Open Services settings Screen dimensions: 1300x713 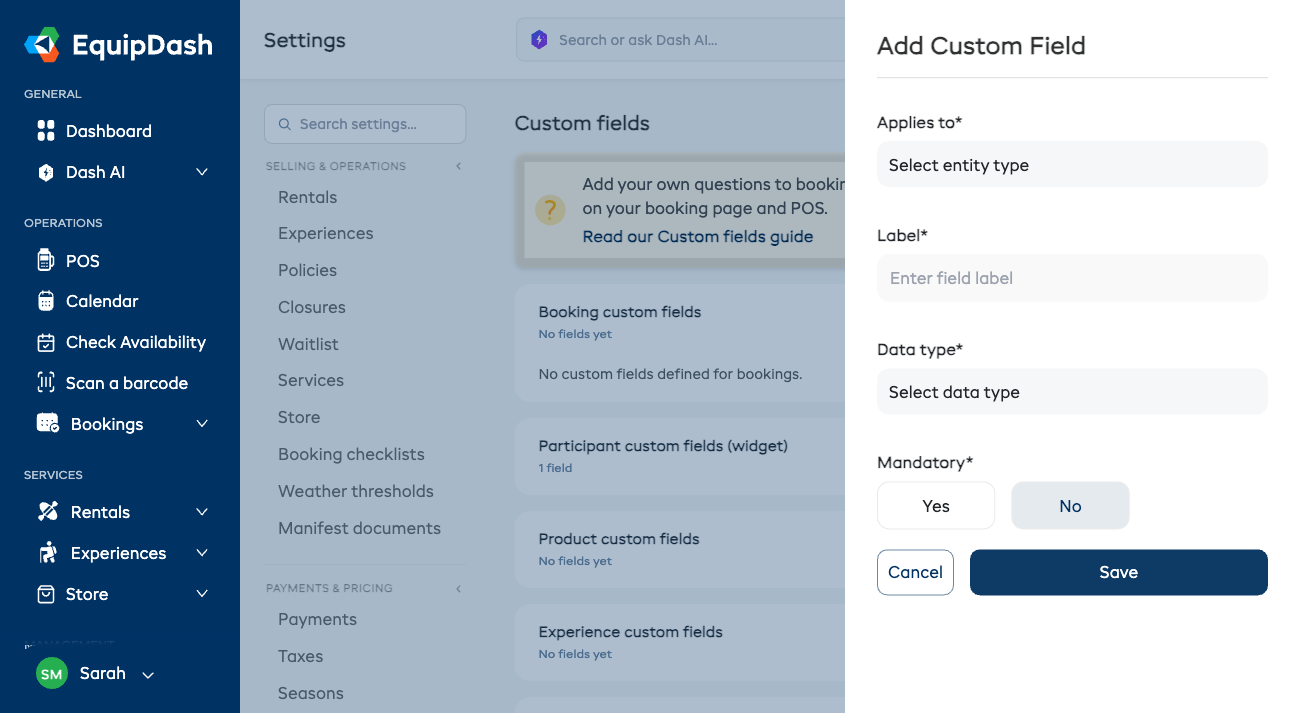click(311, 380)
